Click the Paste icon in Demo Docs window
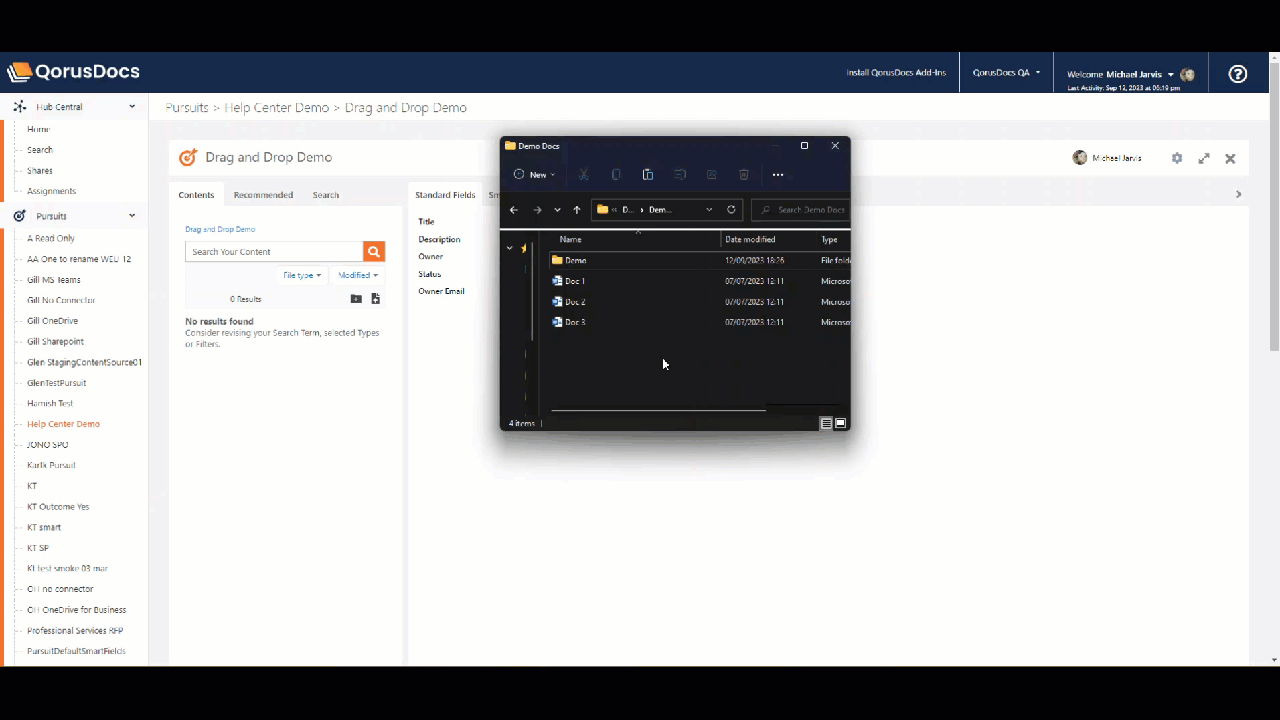Screen dimensions: 1280x720 647,174
